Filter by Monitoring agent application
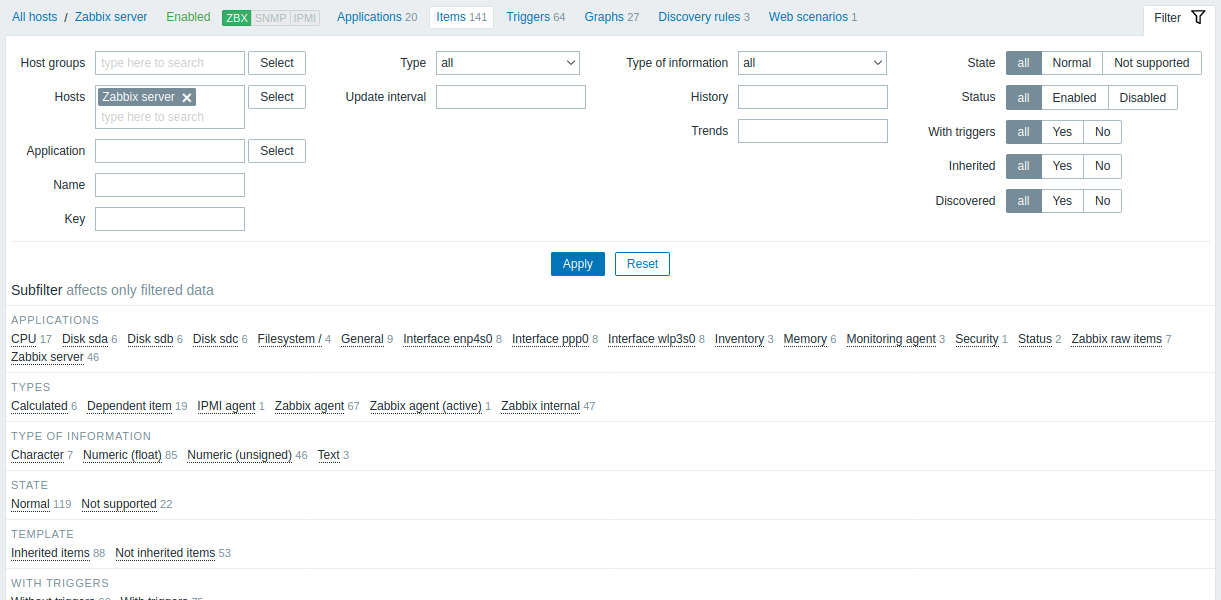1221x600 pixels. coord(891,339)
